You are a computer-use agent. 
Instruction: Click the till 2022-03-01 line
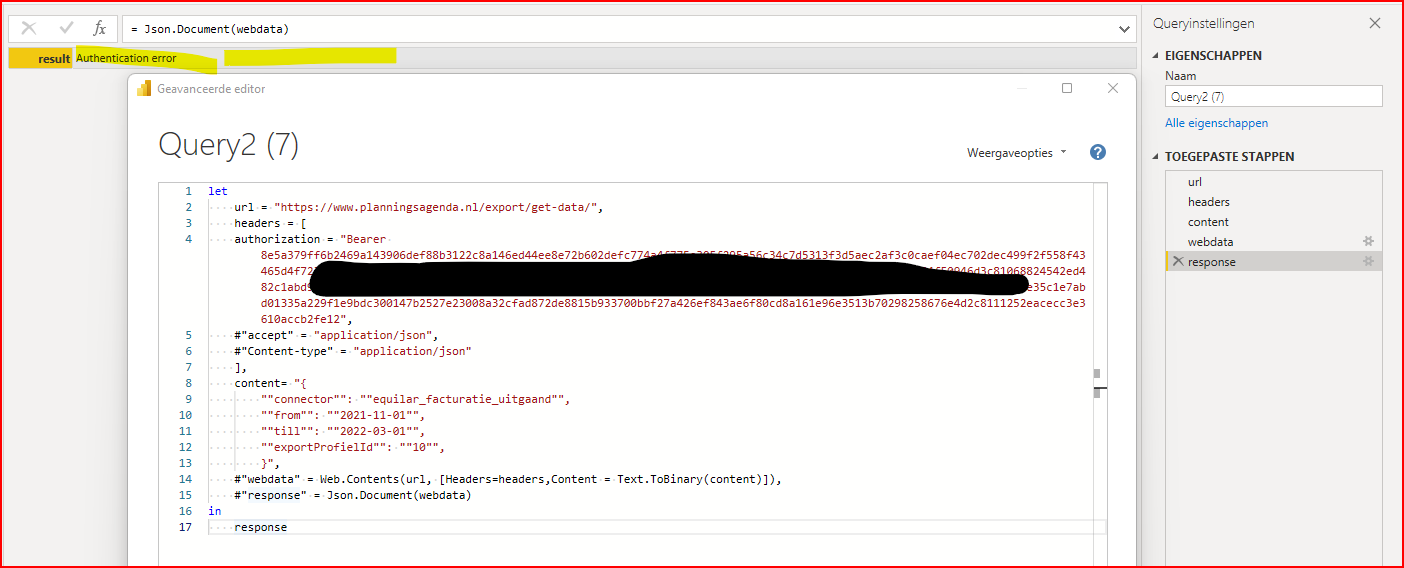click(342, 431)
